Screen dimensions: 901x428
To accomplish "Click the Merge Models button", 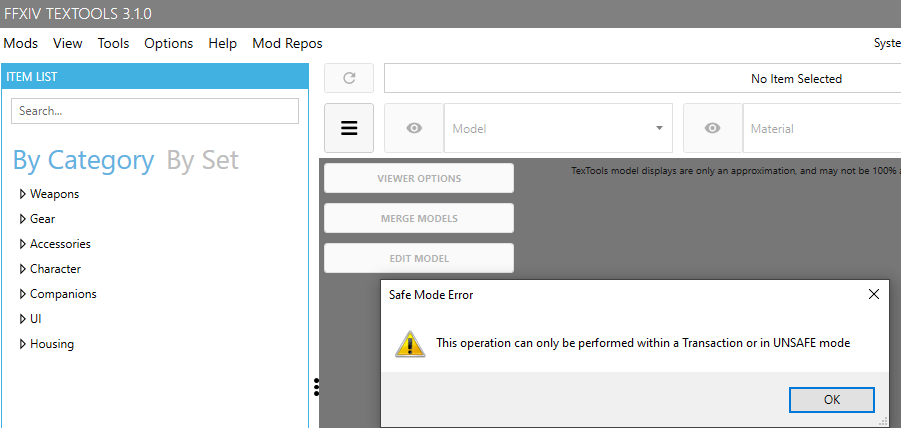I will (419, 218).
